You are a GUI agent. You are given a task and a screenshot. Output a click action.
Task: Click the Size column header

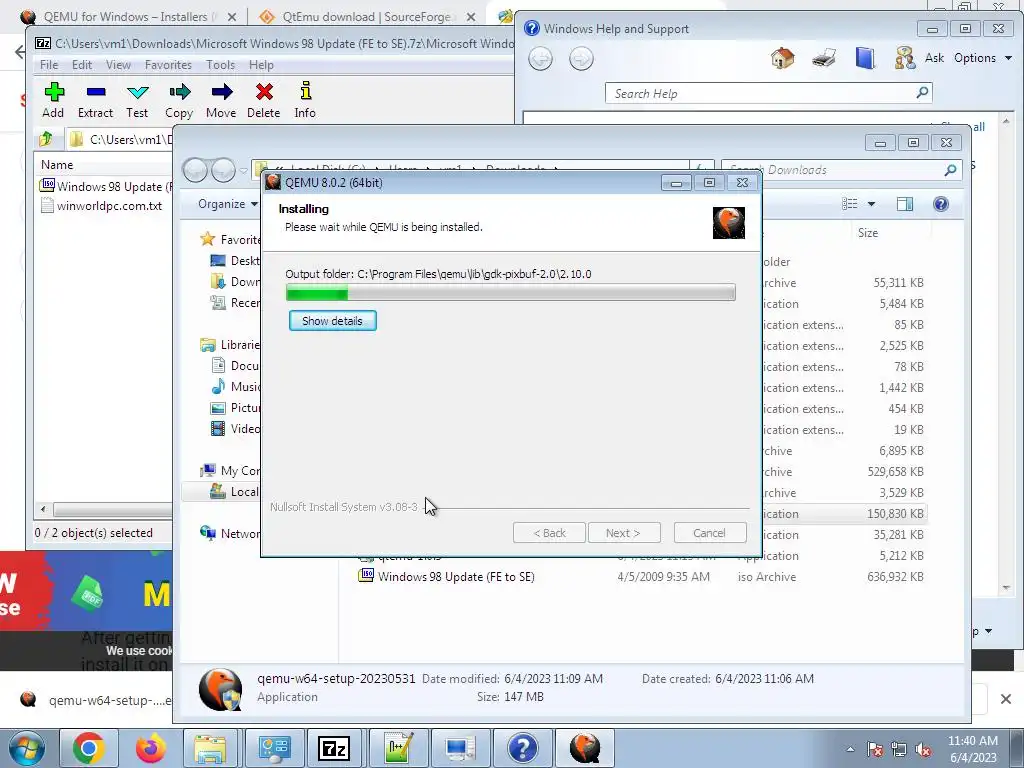(x=868, y=233)
